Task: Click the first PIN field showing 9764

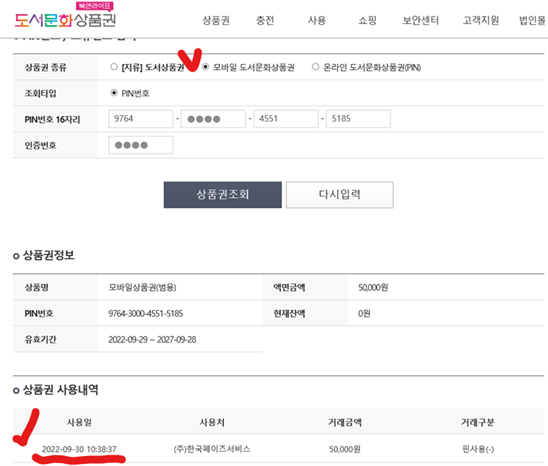Action: [141, 119]
